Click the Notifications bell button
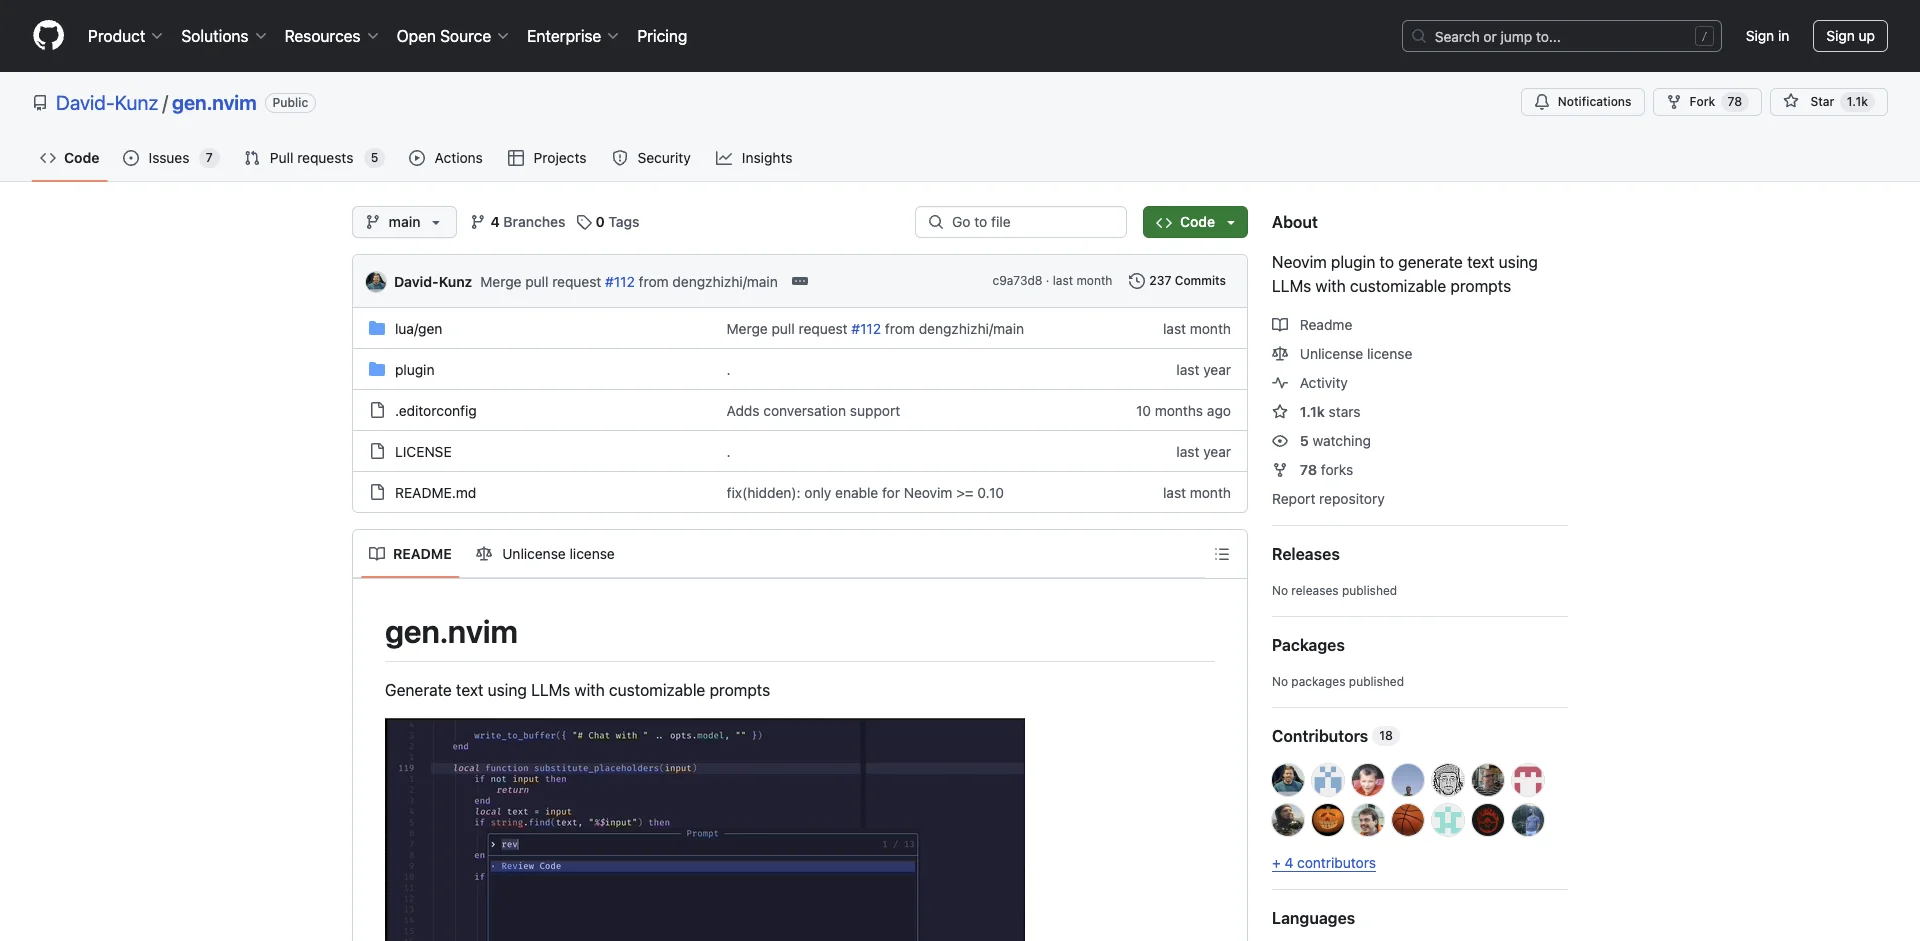 pyautogui.click(x=1582, y=102)
